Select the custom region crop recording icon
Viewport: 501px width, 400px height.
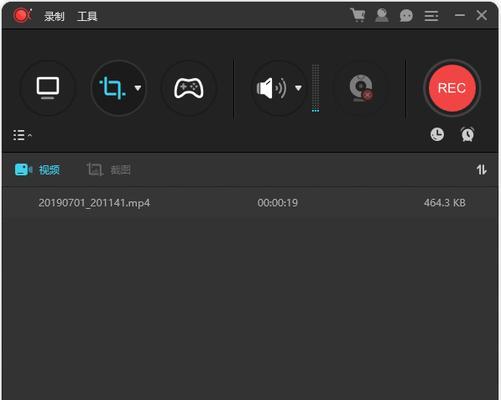coord(113,88)
